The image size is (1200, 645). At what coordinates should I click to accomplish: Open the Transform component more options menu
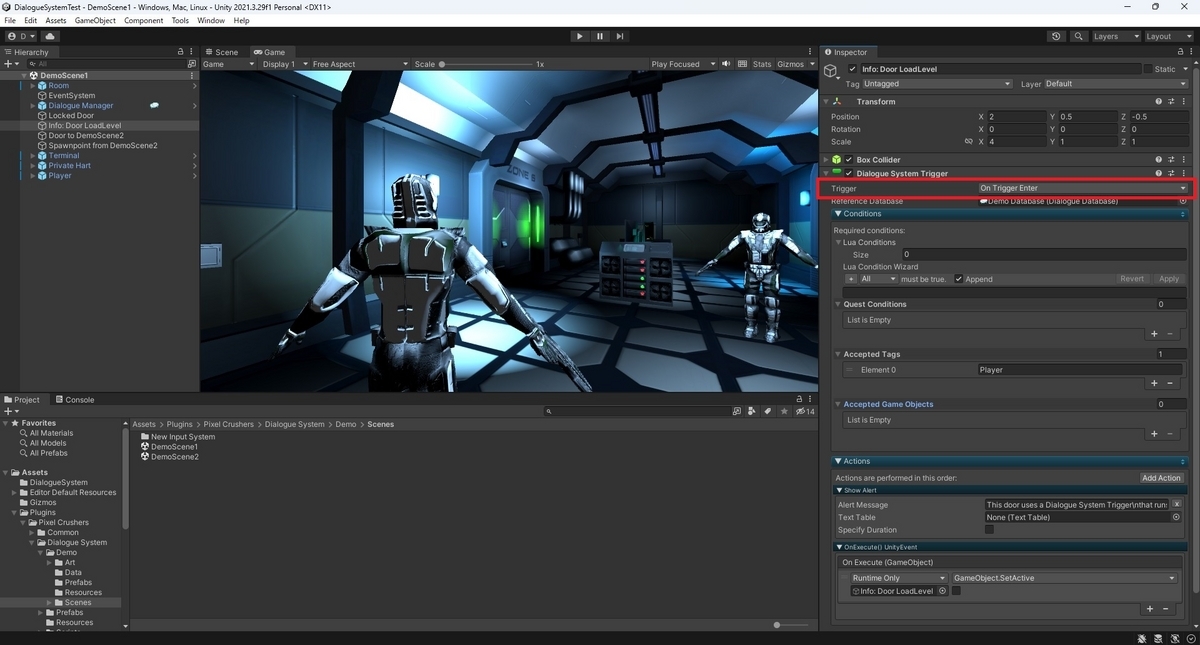click(1184, 102)
